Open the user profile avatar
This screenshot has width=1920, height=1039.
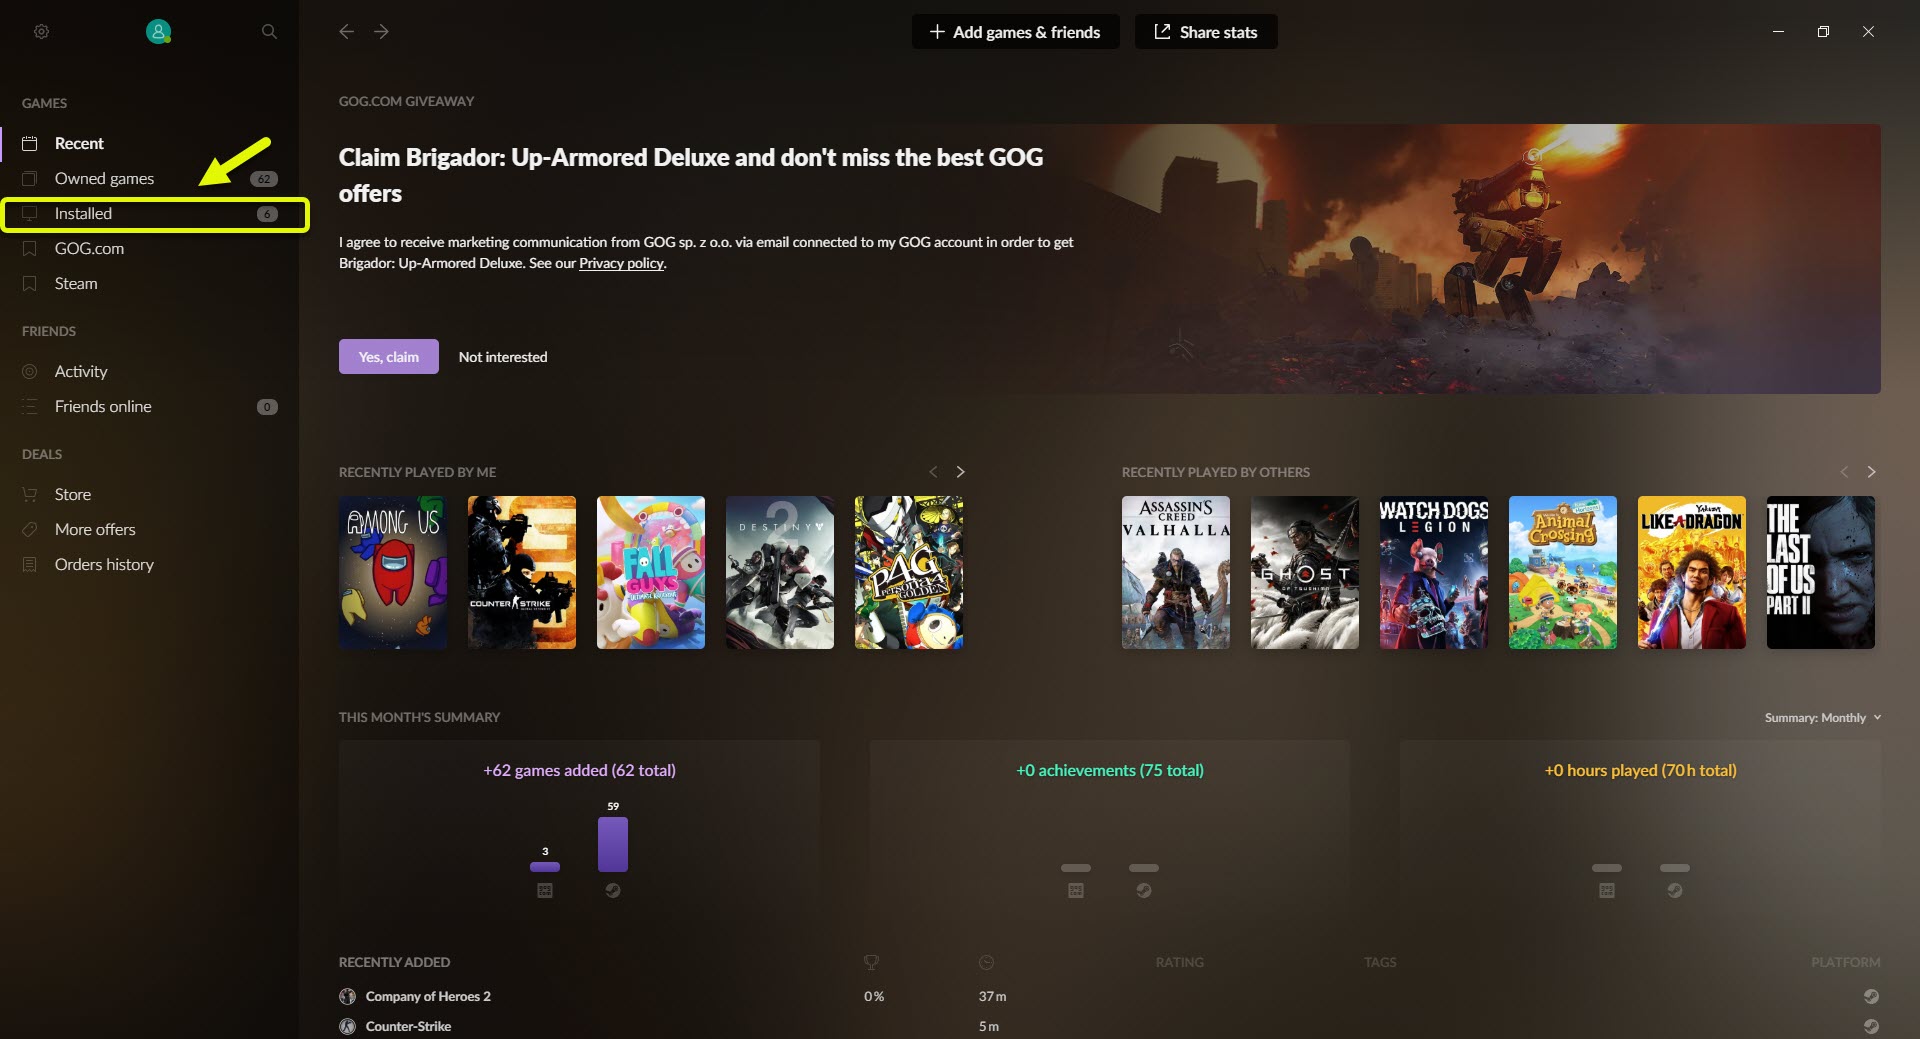coord(158,32)
